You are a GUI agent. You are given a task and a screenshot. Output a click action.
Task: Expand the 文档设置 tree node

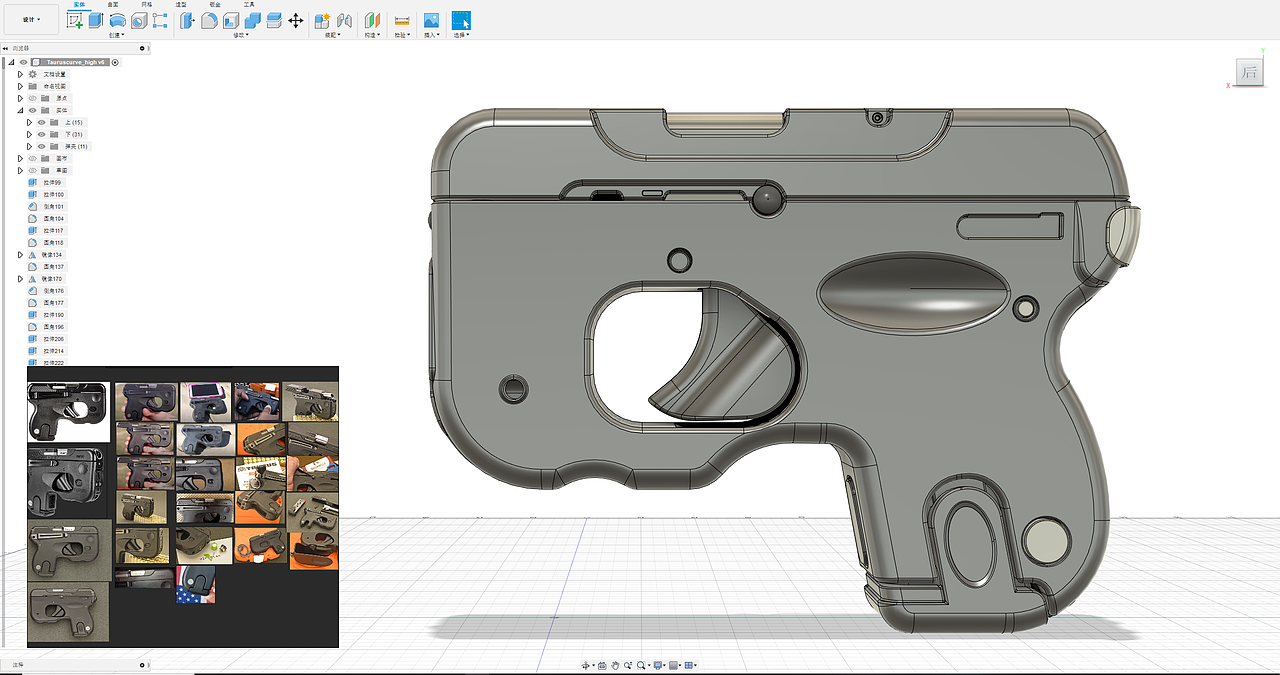20,74
